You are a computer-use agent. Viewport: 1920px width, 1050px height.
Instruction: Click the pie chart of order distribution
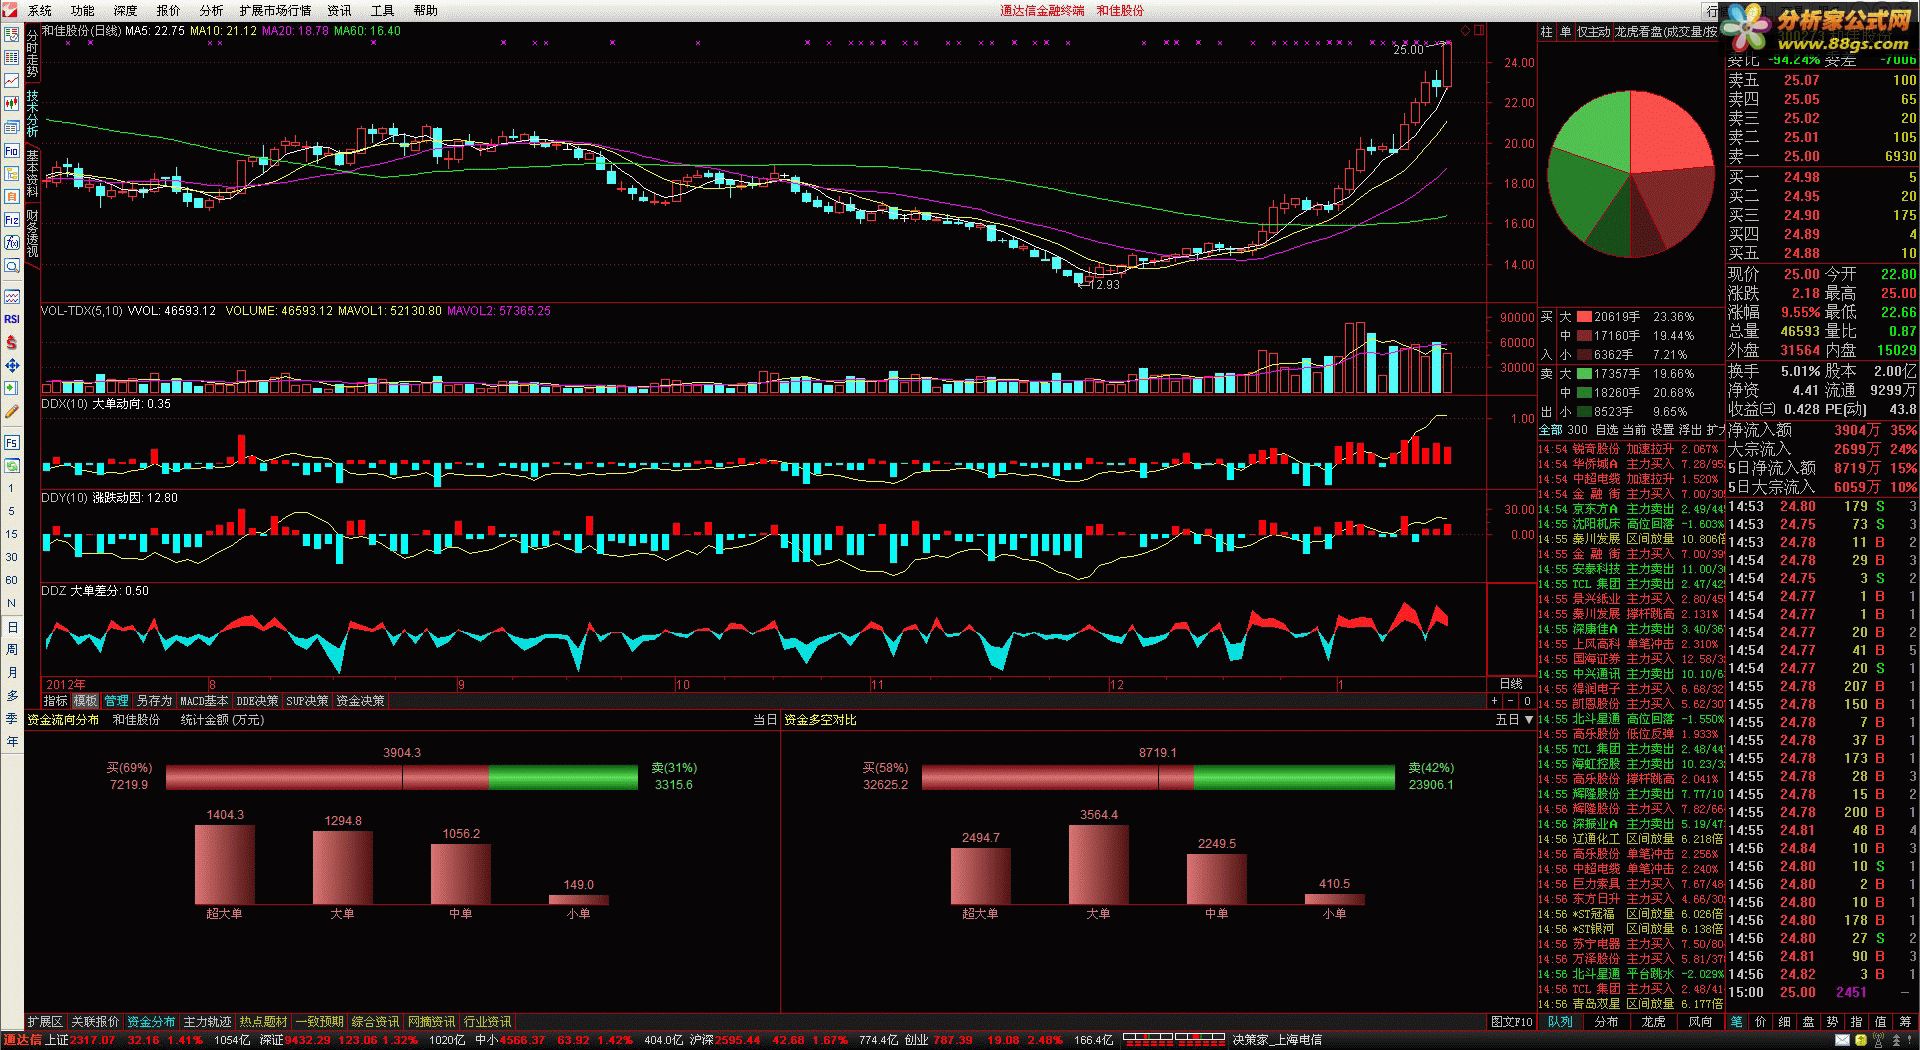click(1631, 174)
